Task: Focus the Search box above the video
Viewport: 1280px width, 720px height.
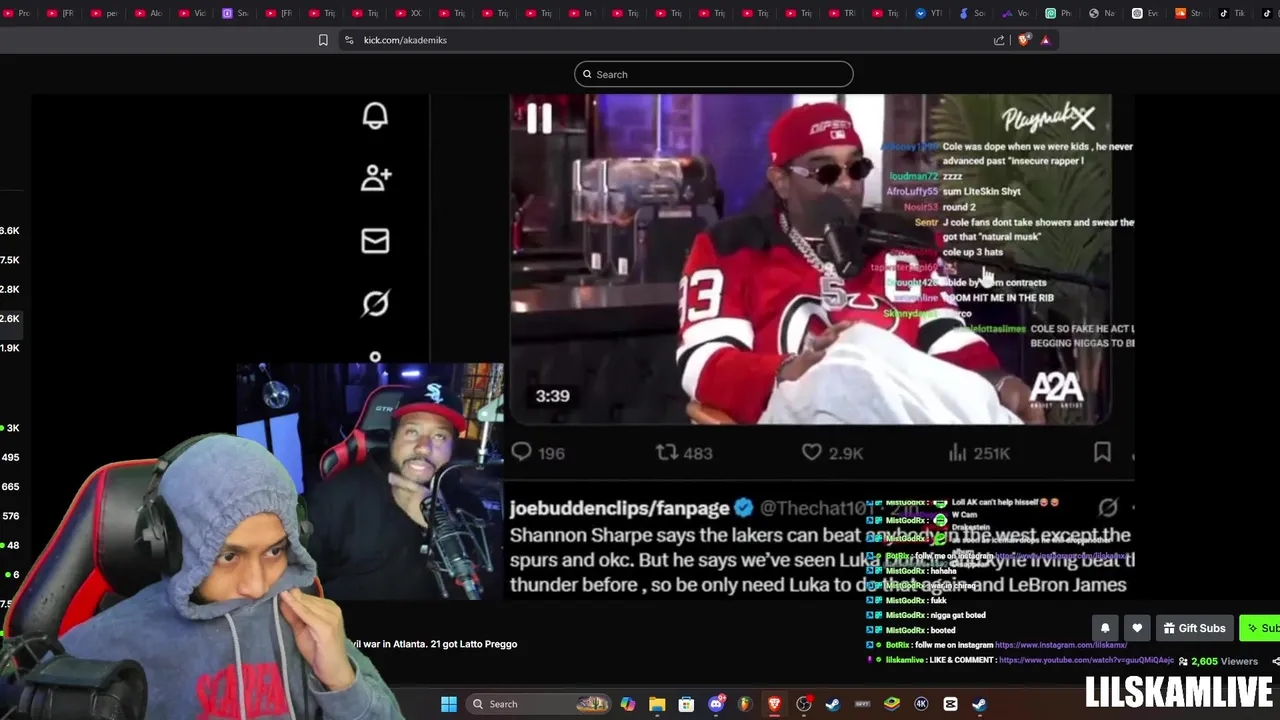Action: click(x=713, y=74)
